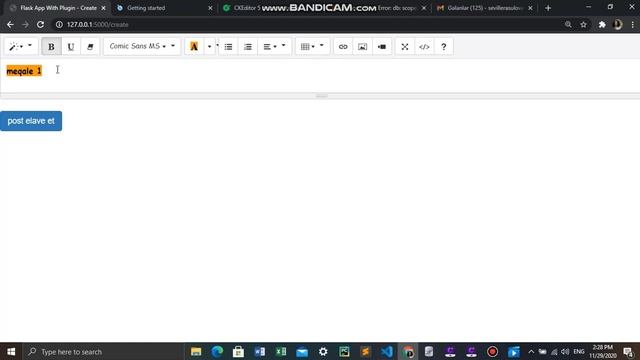Toggle full screen editor mode
640x360 pixels.
pyautogui.click(x=404, y=47)
